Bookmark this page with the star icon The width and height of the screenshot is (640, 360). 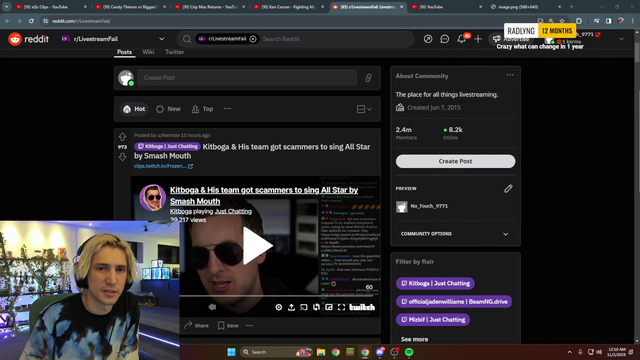coord(562,21)
